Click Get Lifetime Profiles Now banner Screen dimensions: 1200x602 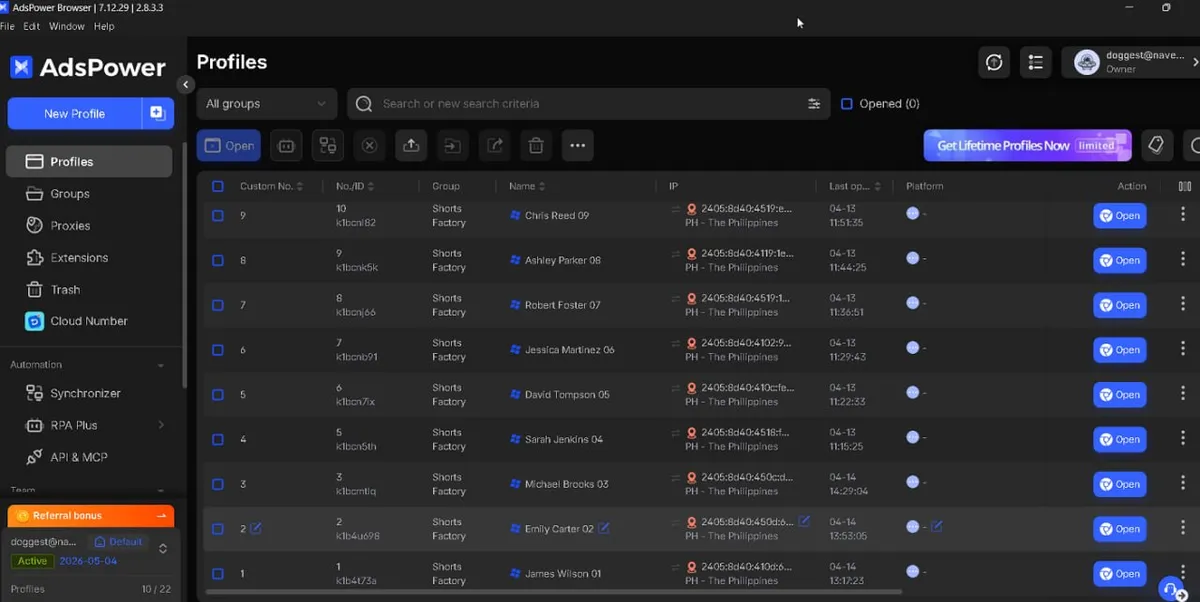(x=1027, y=146)
